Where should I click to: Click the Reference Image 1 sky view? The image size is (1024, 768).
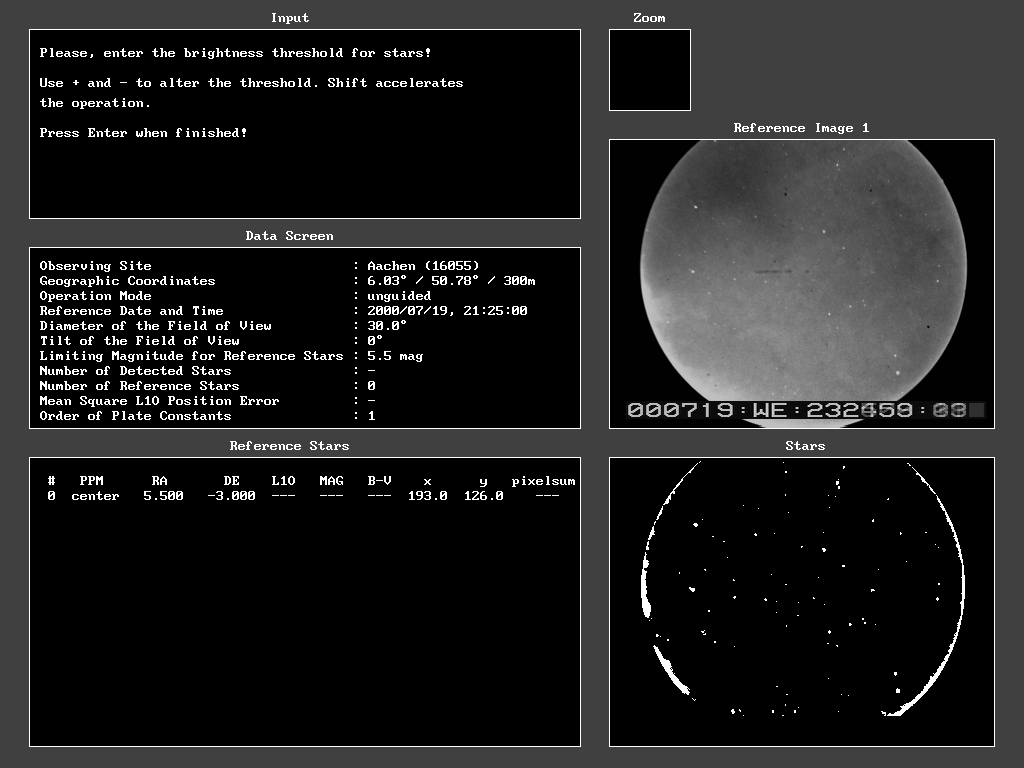(x=802, y=270)
